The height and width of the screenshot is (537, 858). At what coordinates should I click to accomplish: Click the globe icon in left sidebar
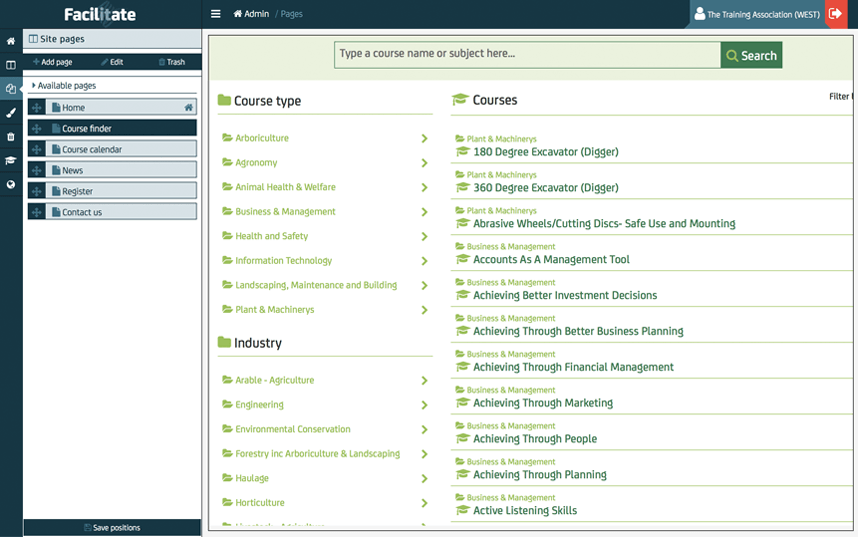[x=11, y=185]
